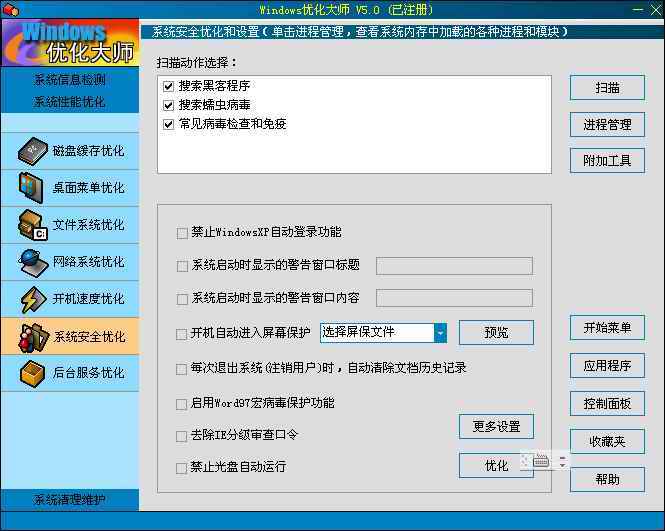
Task: Open 更多设置 button
Action: tap(496, 427)
